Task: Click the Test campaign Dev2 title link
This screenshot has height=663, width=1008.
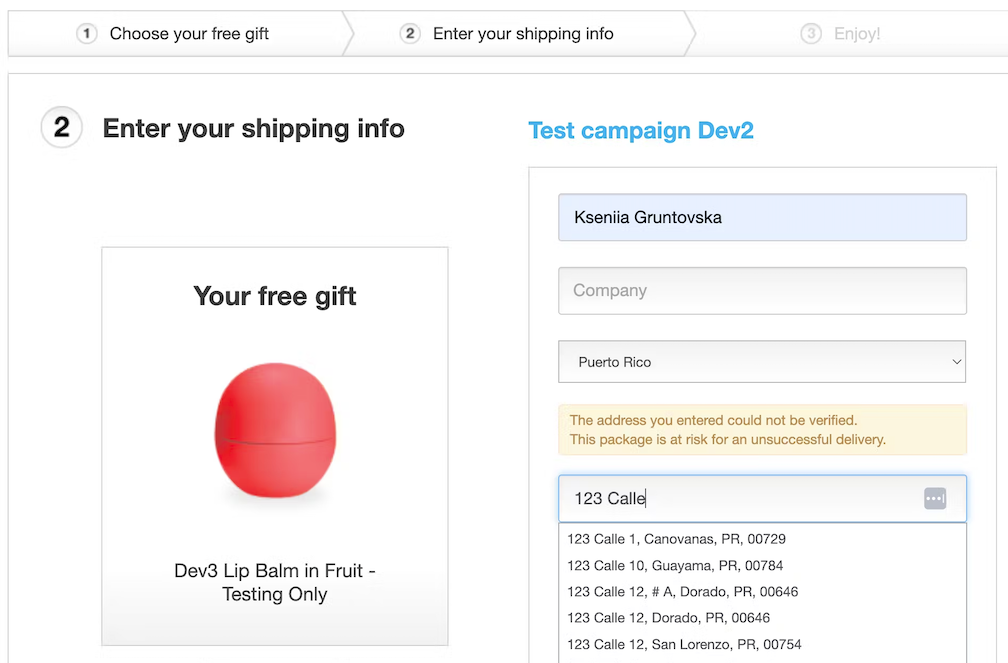Action: pos(640,130)
